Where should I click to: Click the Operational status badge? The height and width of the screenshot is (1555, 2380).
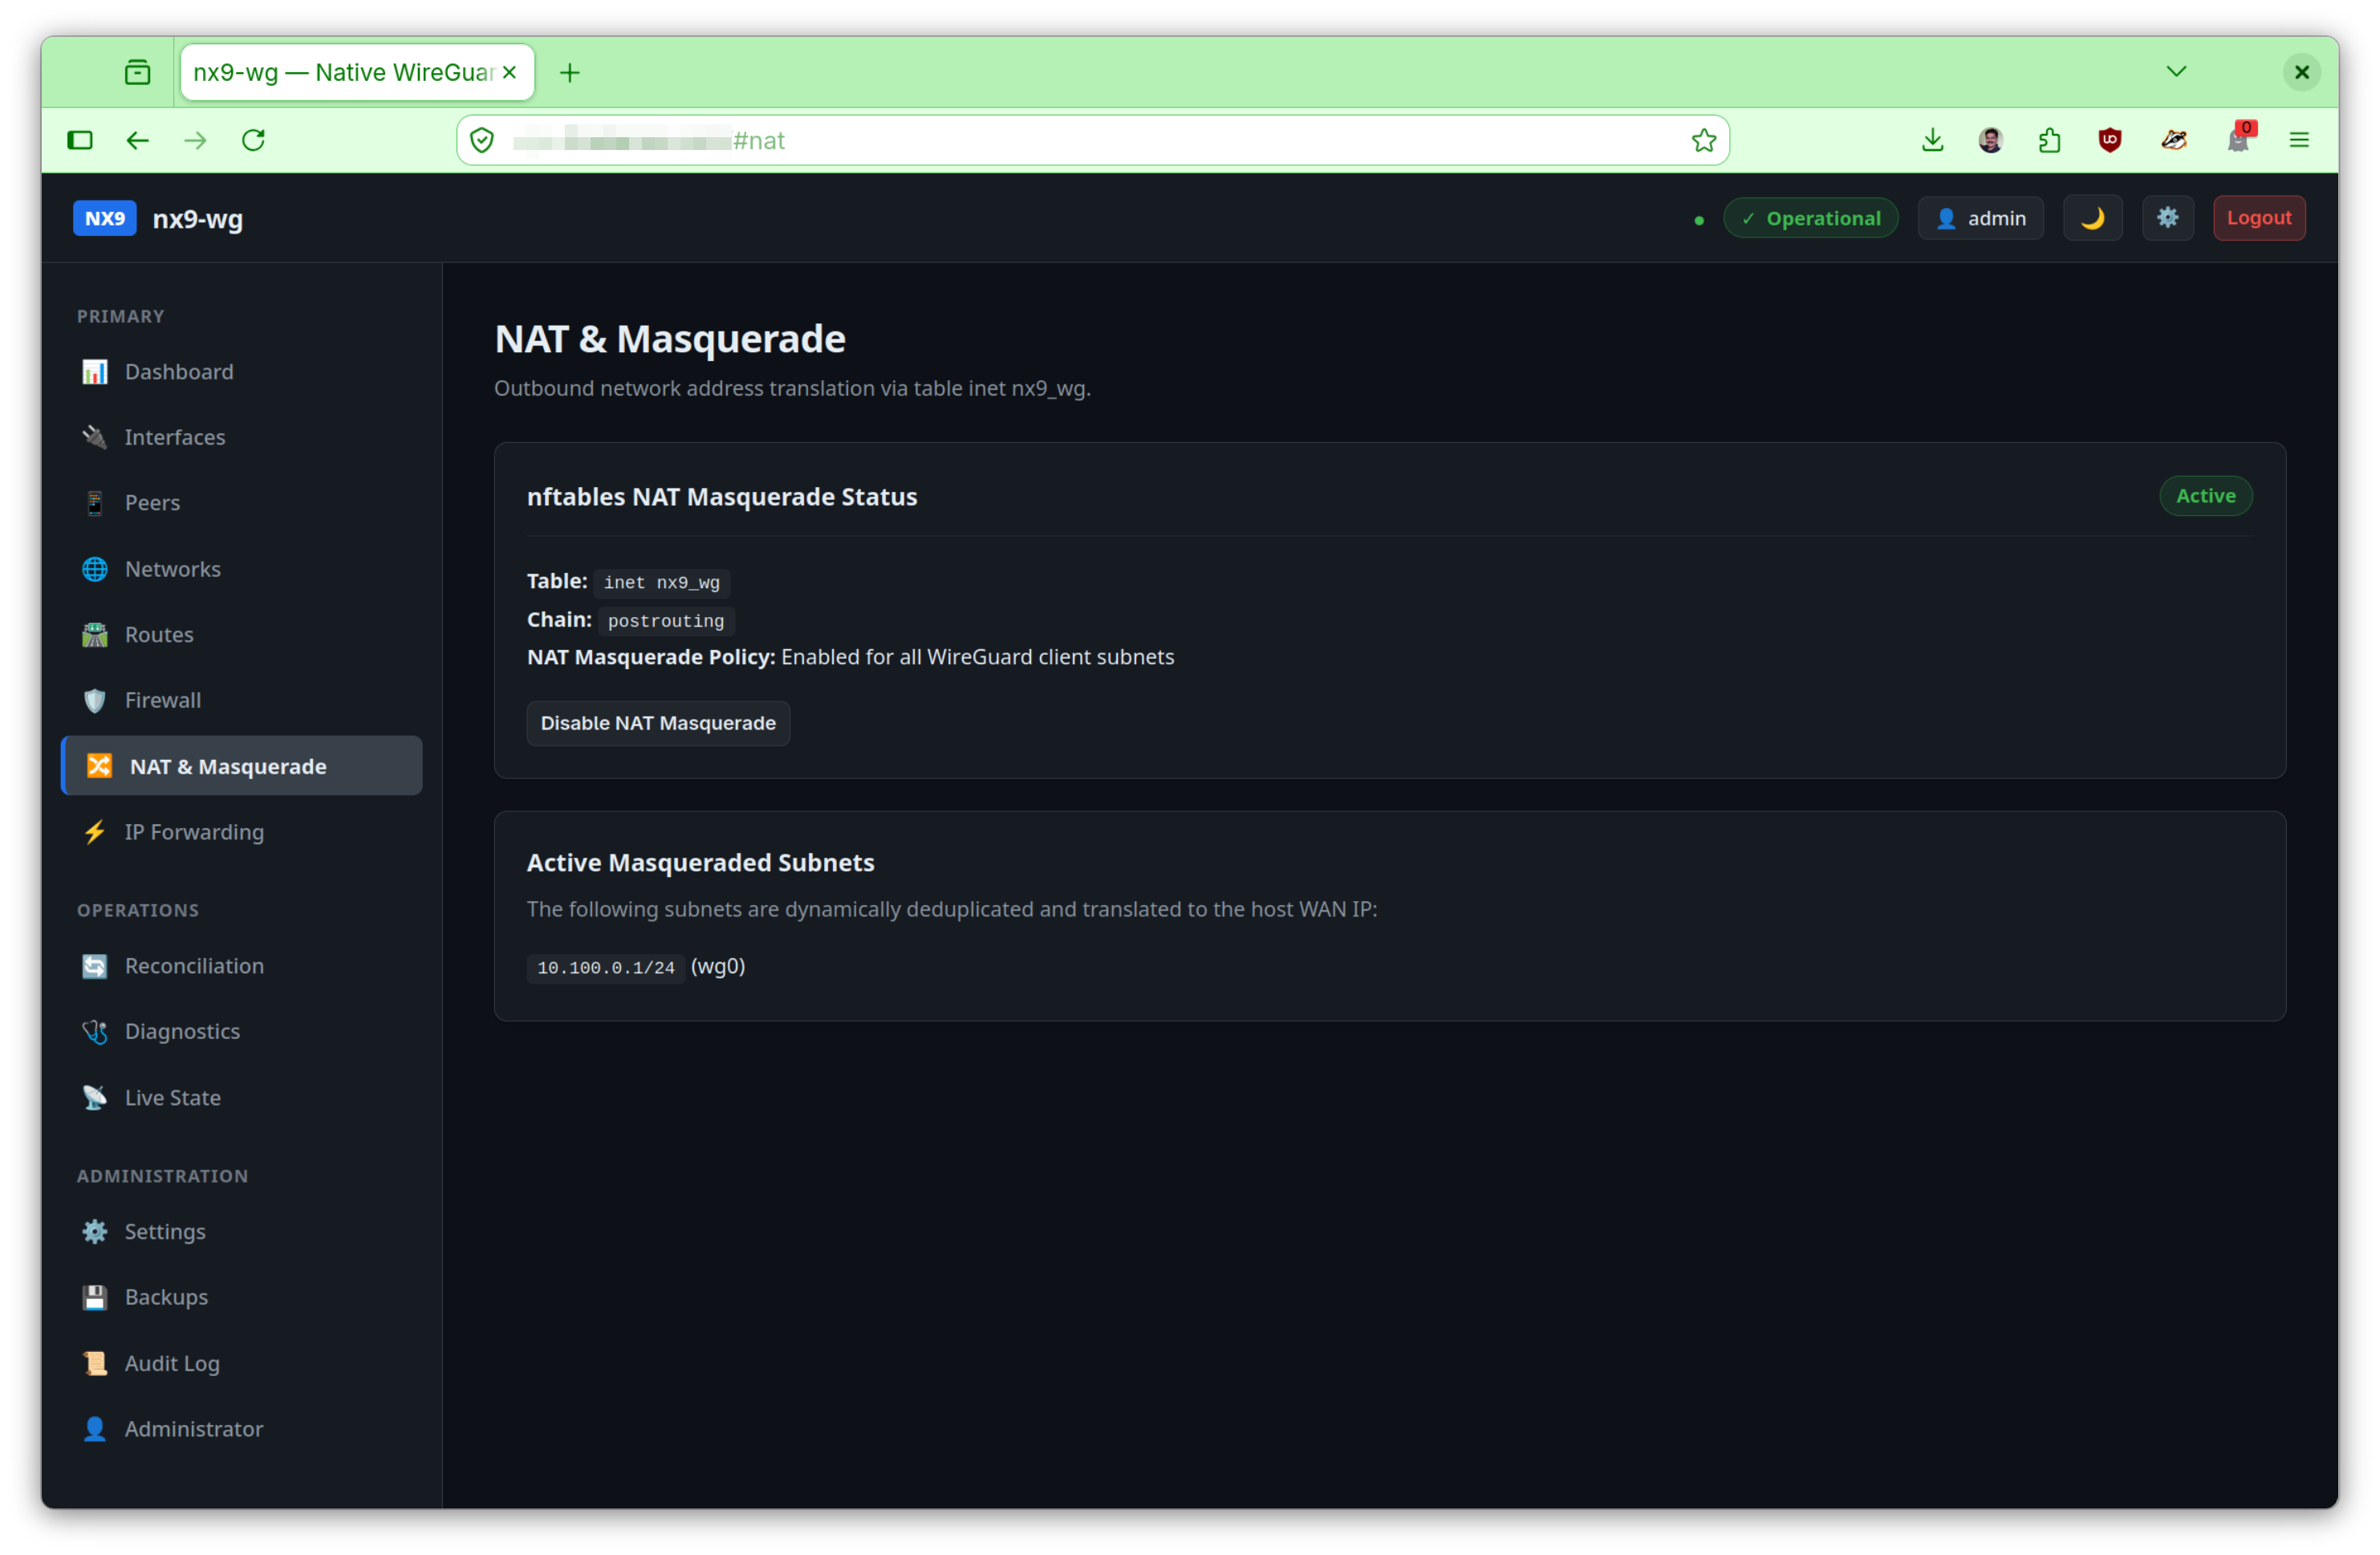tap(1810, 218)
